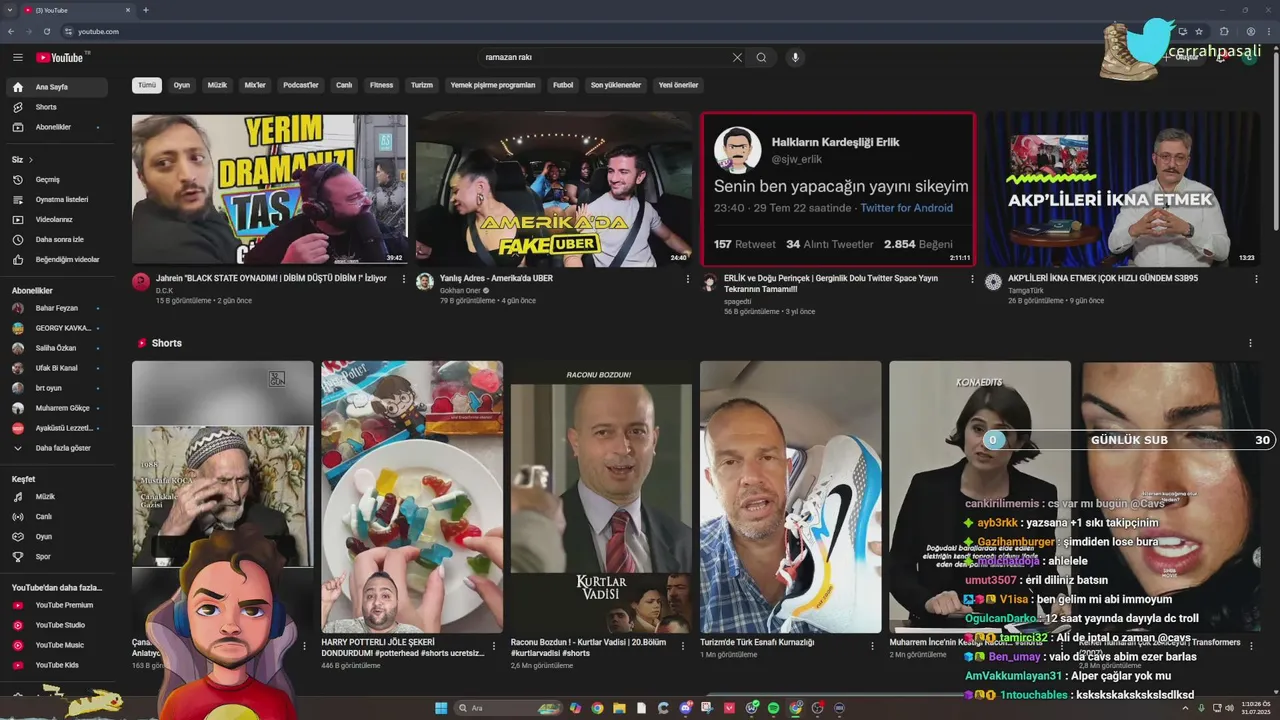Open Saliha Özkan subscription channel

pos(59,348)
